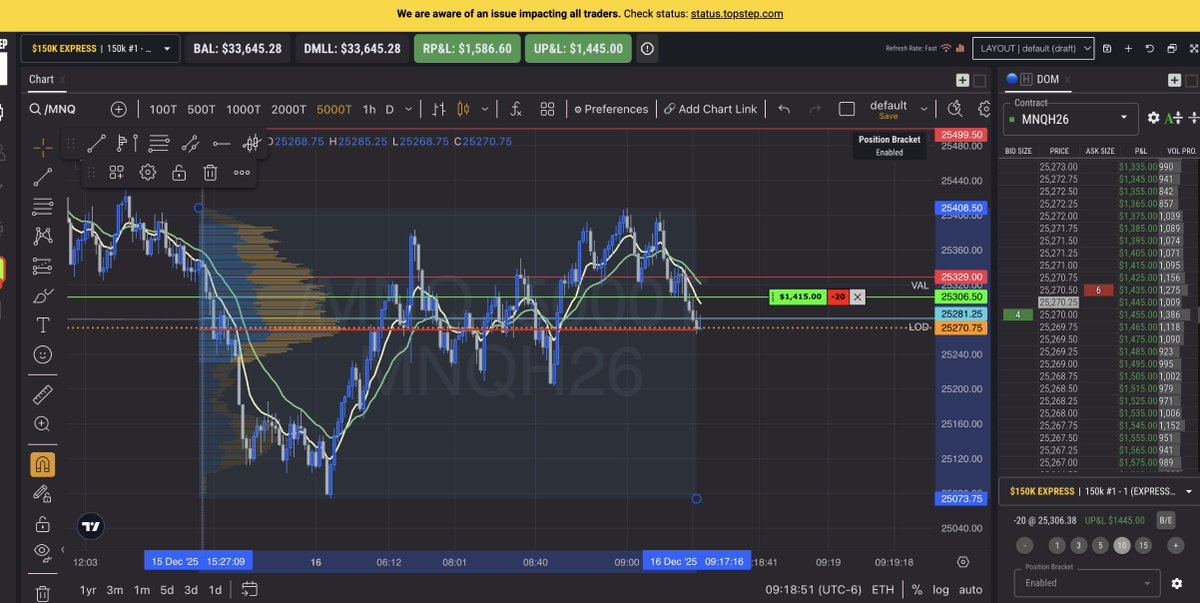
Task: Toggle stay in drawing mode
Action: (43, 493)
